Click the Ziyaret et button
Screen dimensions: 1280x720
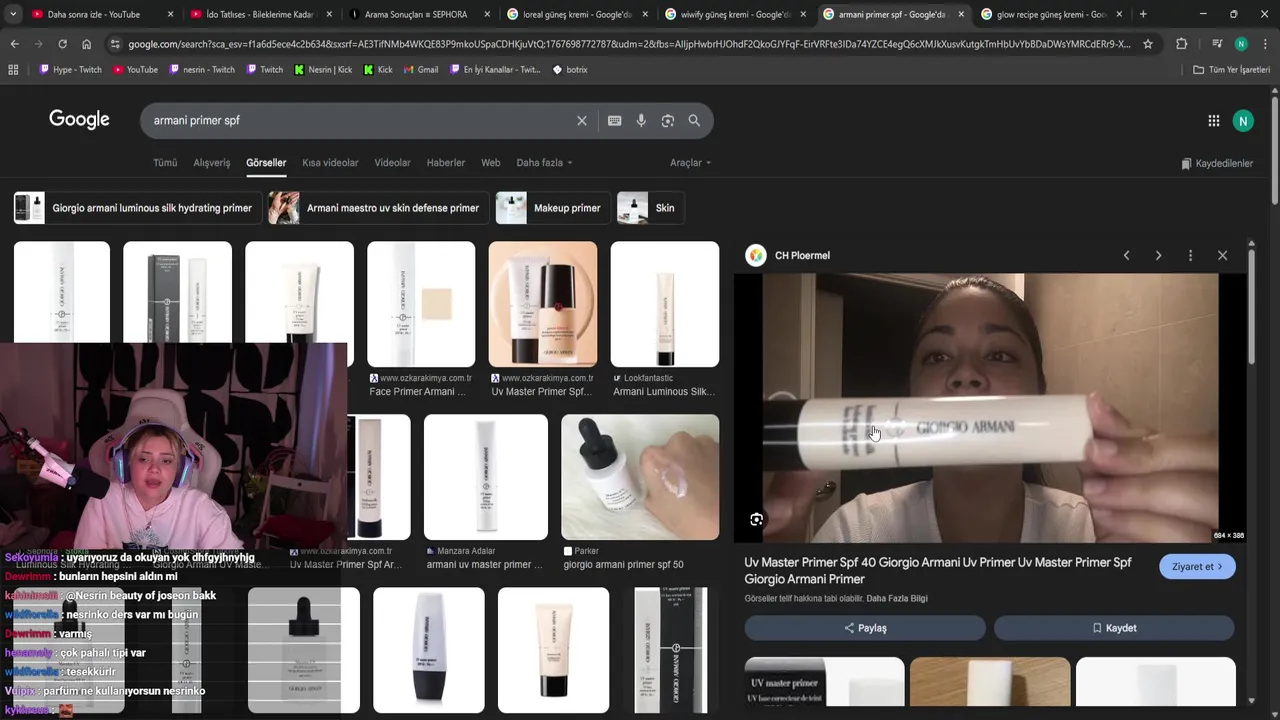1197,567
